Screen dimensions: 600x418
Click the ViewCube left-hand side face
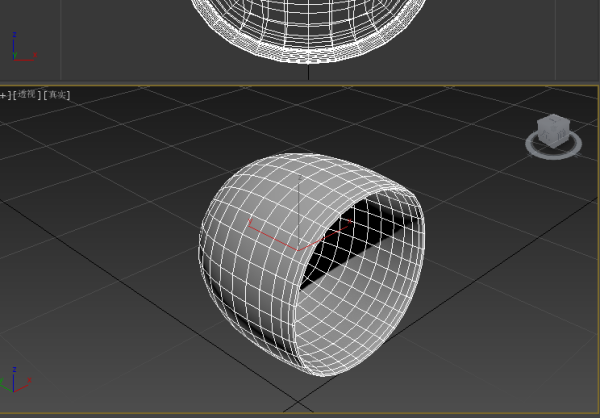(x=545, y=134)
